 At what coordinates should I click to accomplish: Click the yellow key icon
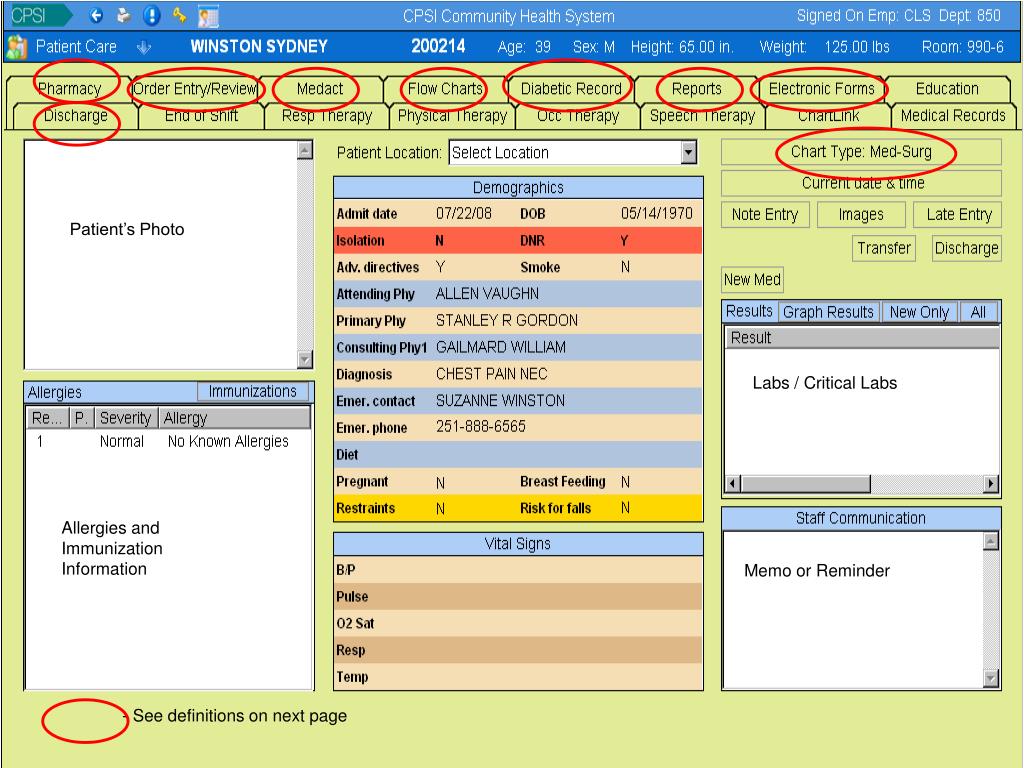pos(179,14)
